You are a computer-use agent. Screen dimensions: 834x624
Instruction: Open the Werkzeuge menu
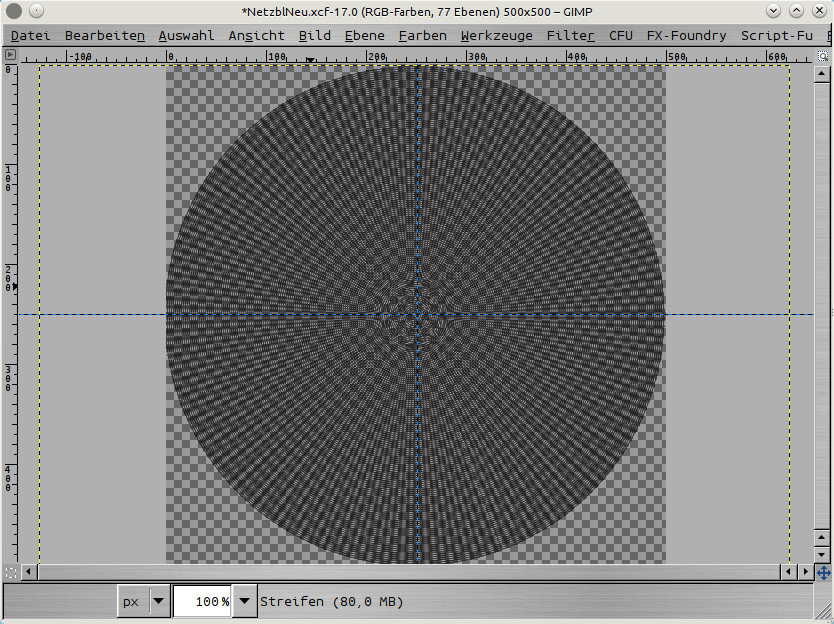[496, 35]
